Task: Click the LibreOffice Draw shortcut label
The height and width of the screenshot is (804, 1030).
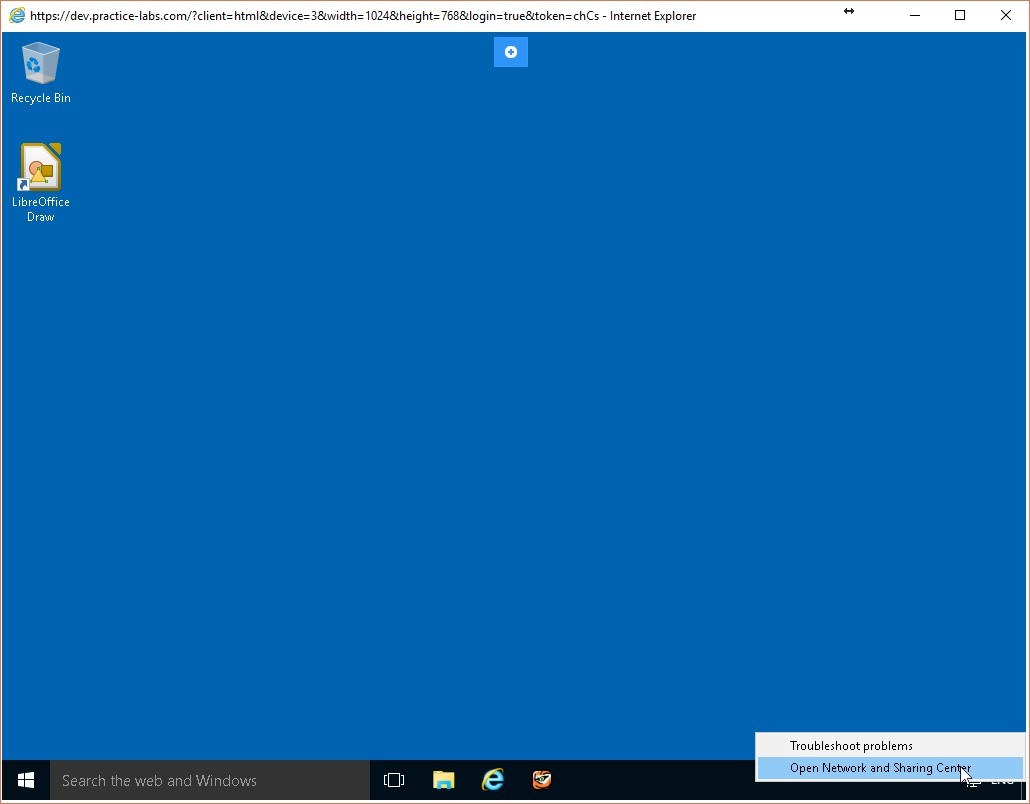Action: click(x=40, y=210)
